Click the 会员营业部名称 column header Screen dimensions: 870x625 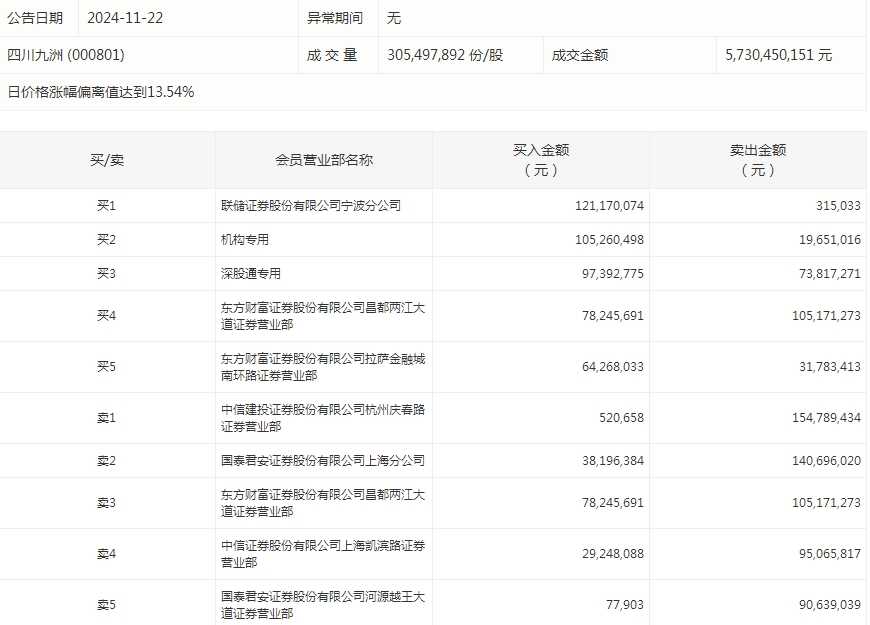pos(324,160)
